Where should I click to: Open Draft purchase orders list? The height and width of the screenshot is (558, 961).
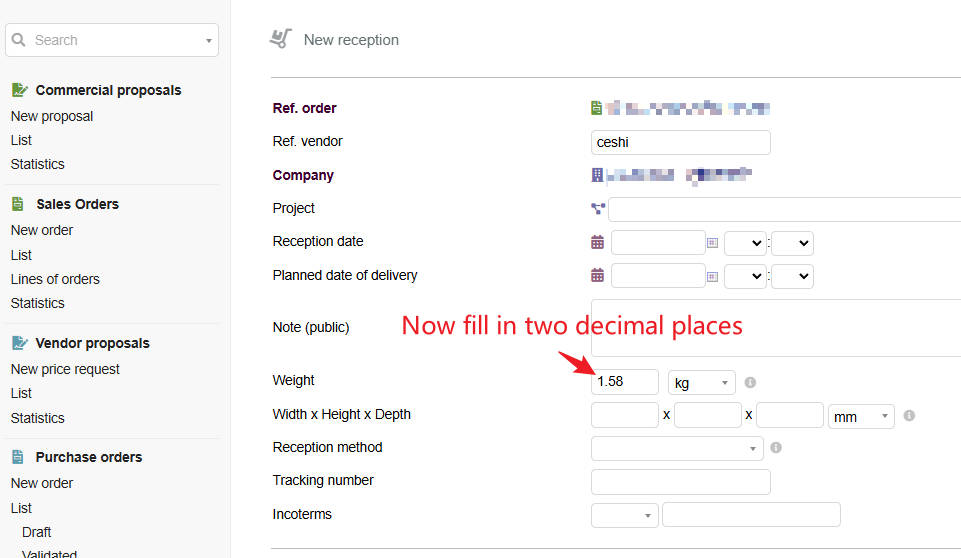click(37, 532)
